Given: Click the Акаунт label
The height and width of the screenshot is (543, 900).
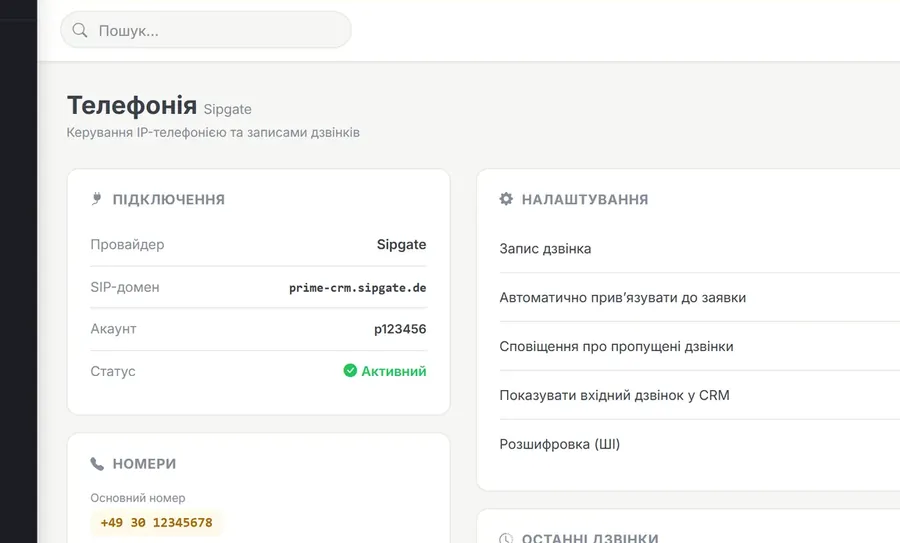Looking at the screenshot, I should click(x=113, y=329).
